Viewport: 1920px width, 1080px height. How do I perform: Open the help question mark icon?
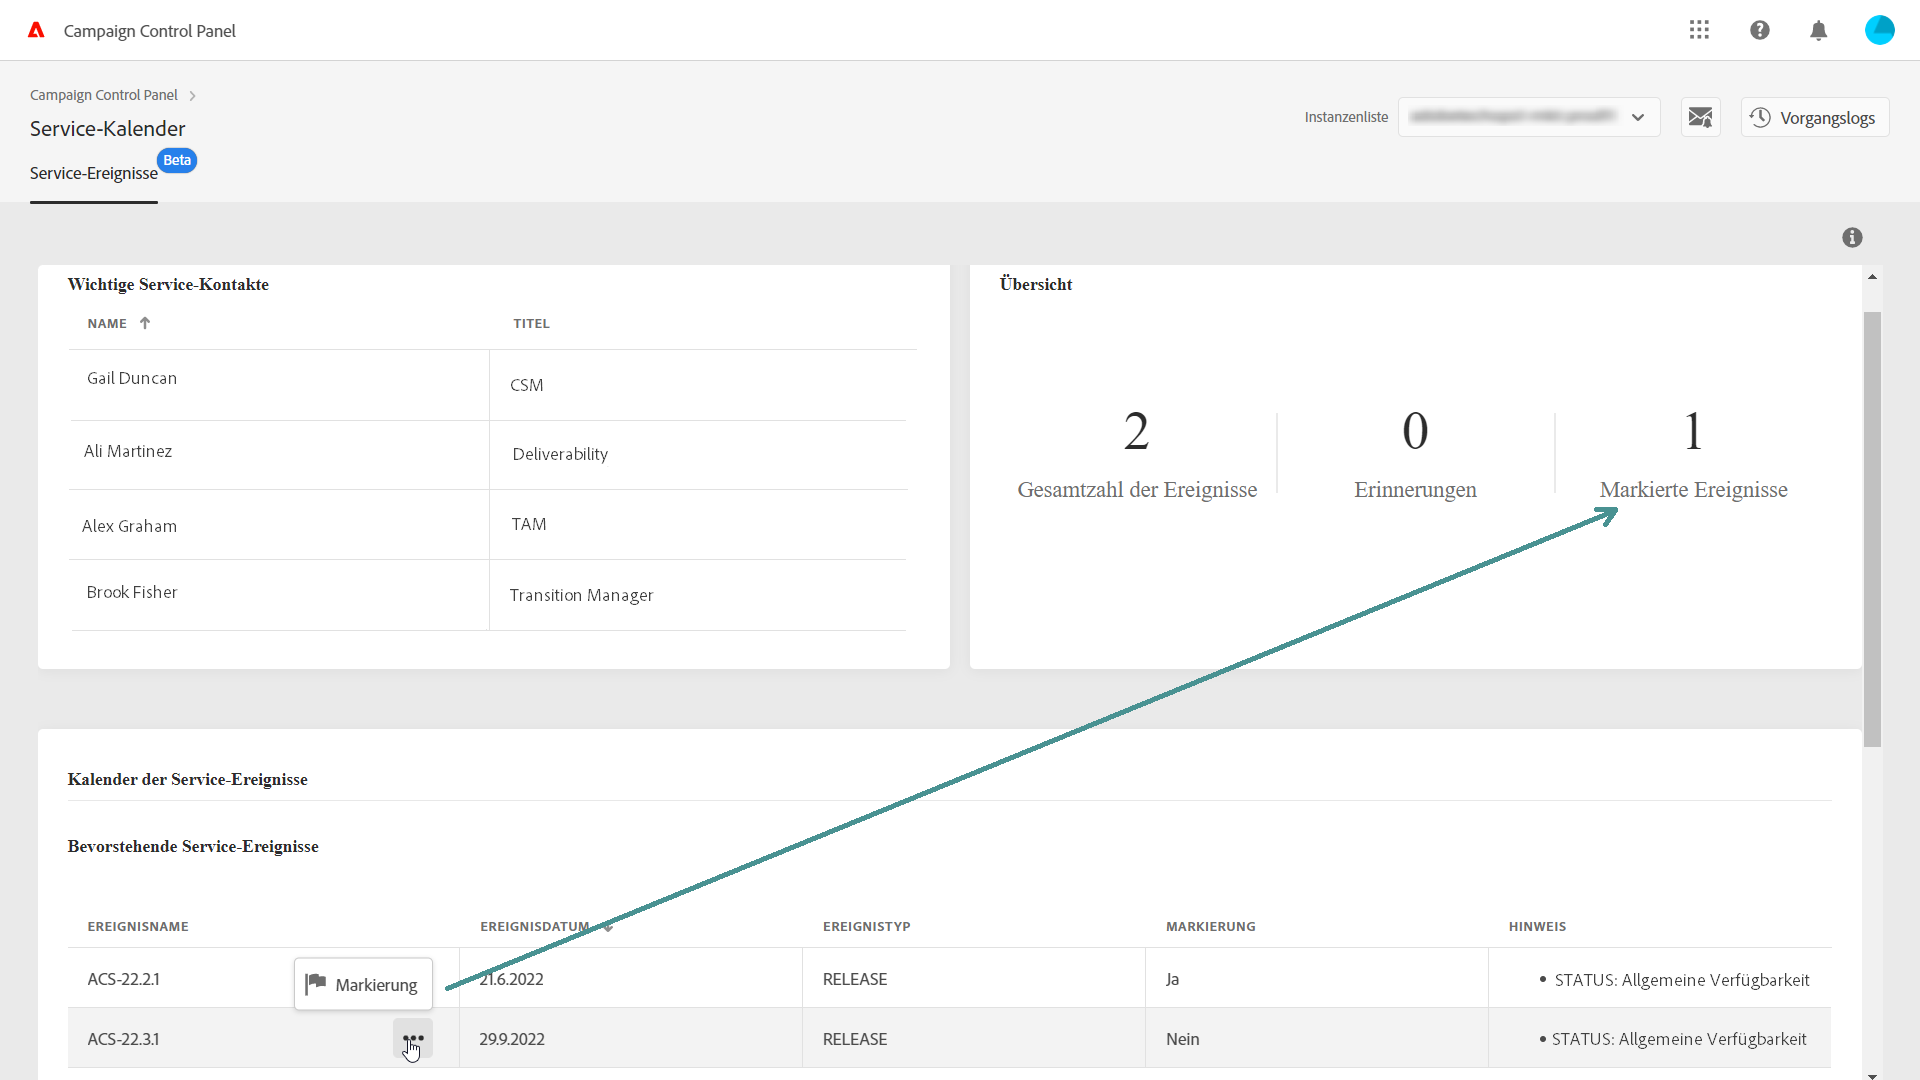tap(1760, 30)
